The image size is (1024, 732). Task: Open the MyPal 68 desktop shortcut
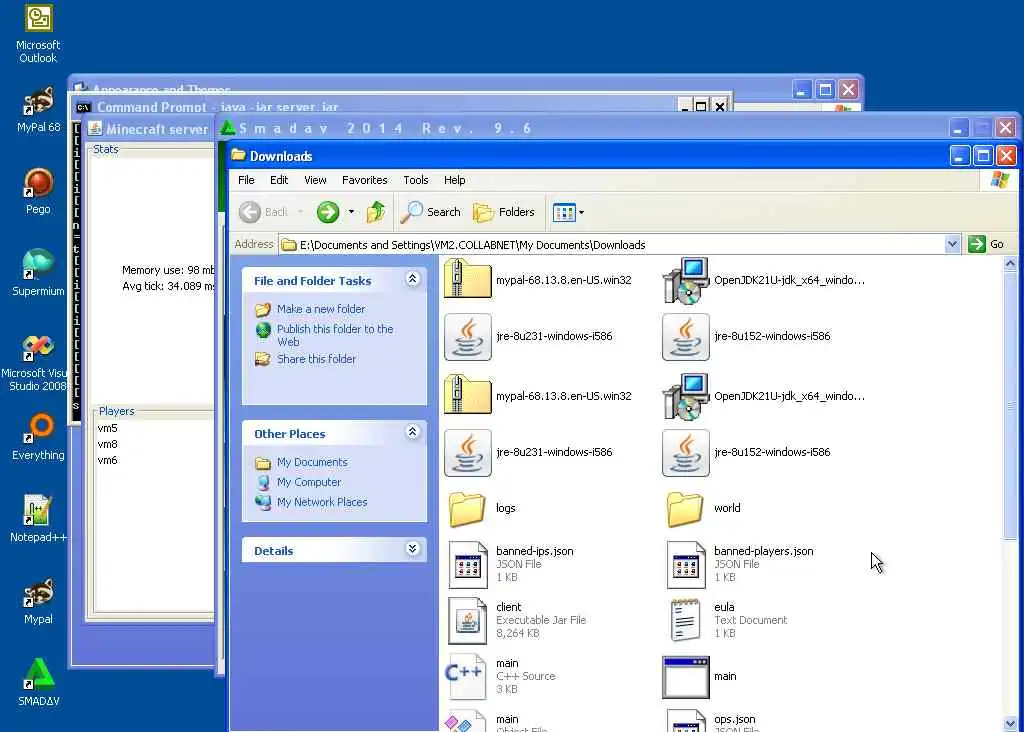[38, 110]
